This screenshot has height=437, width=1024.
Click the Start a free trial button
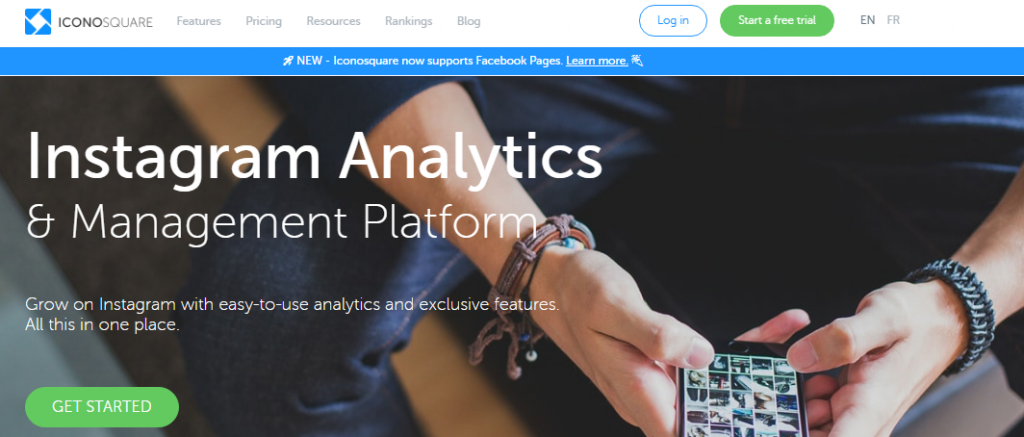tap(777, 20)
